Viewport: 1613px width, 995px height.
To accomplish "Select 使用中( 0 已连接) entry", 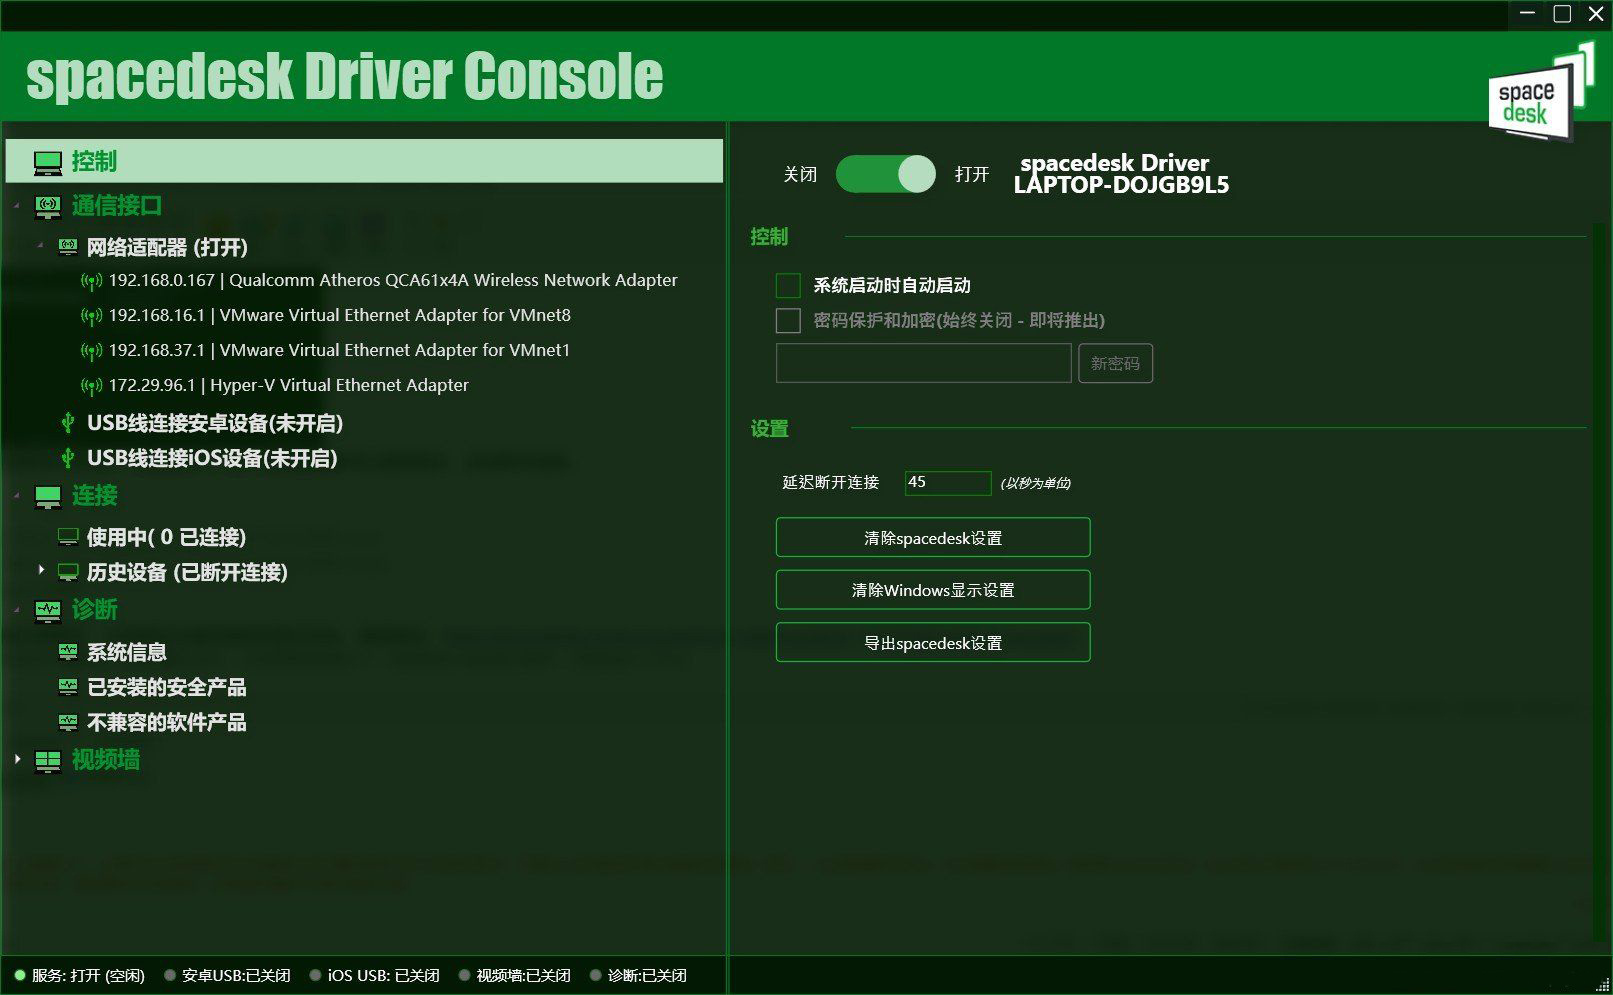I will (x=166, y=537).
